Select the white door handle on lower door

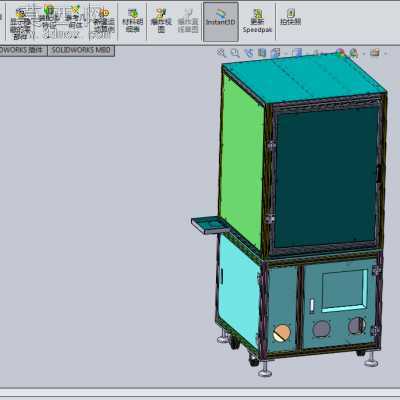[x=312, y=305]
